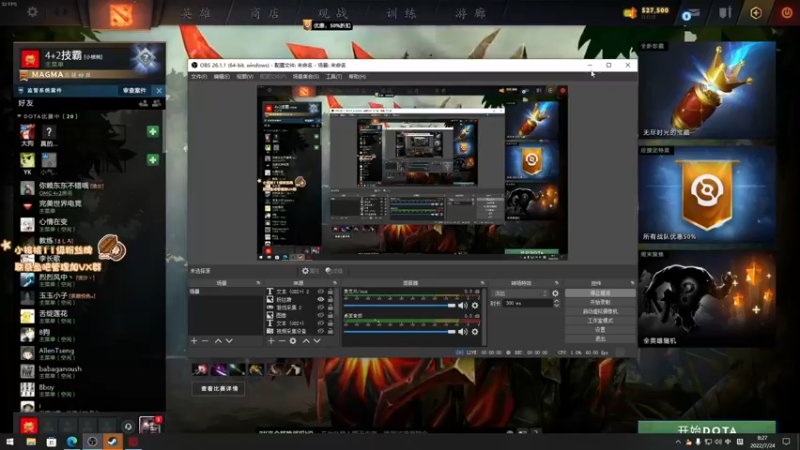Open transition properties gear in OBS
The image size is (800, 450).
[x=555, y=293]
